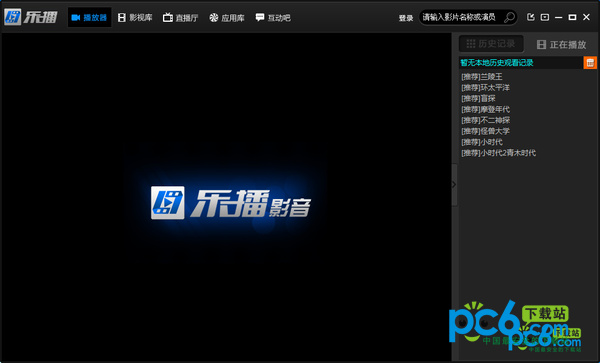Click the 乐播影音 logo in the video area
The image size is (600, 363).
point(231,203)
